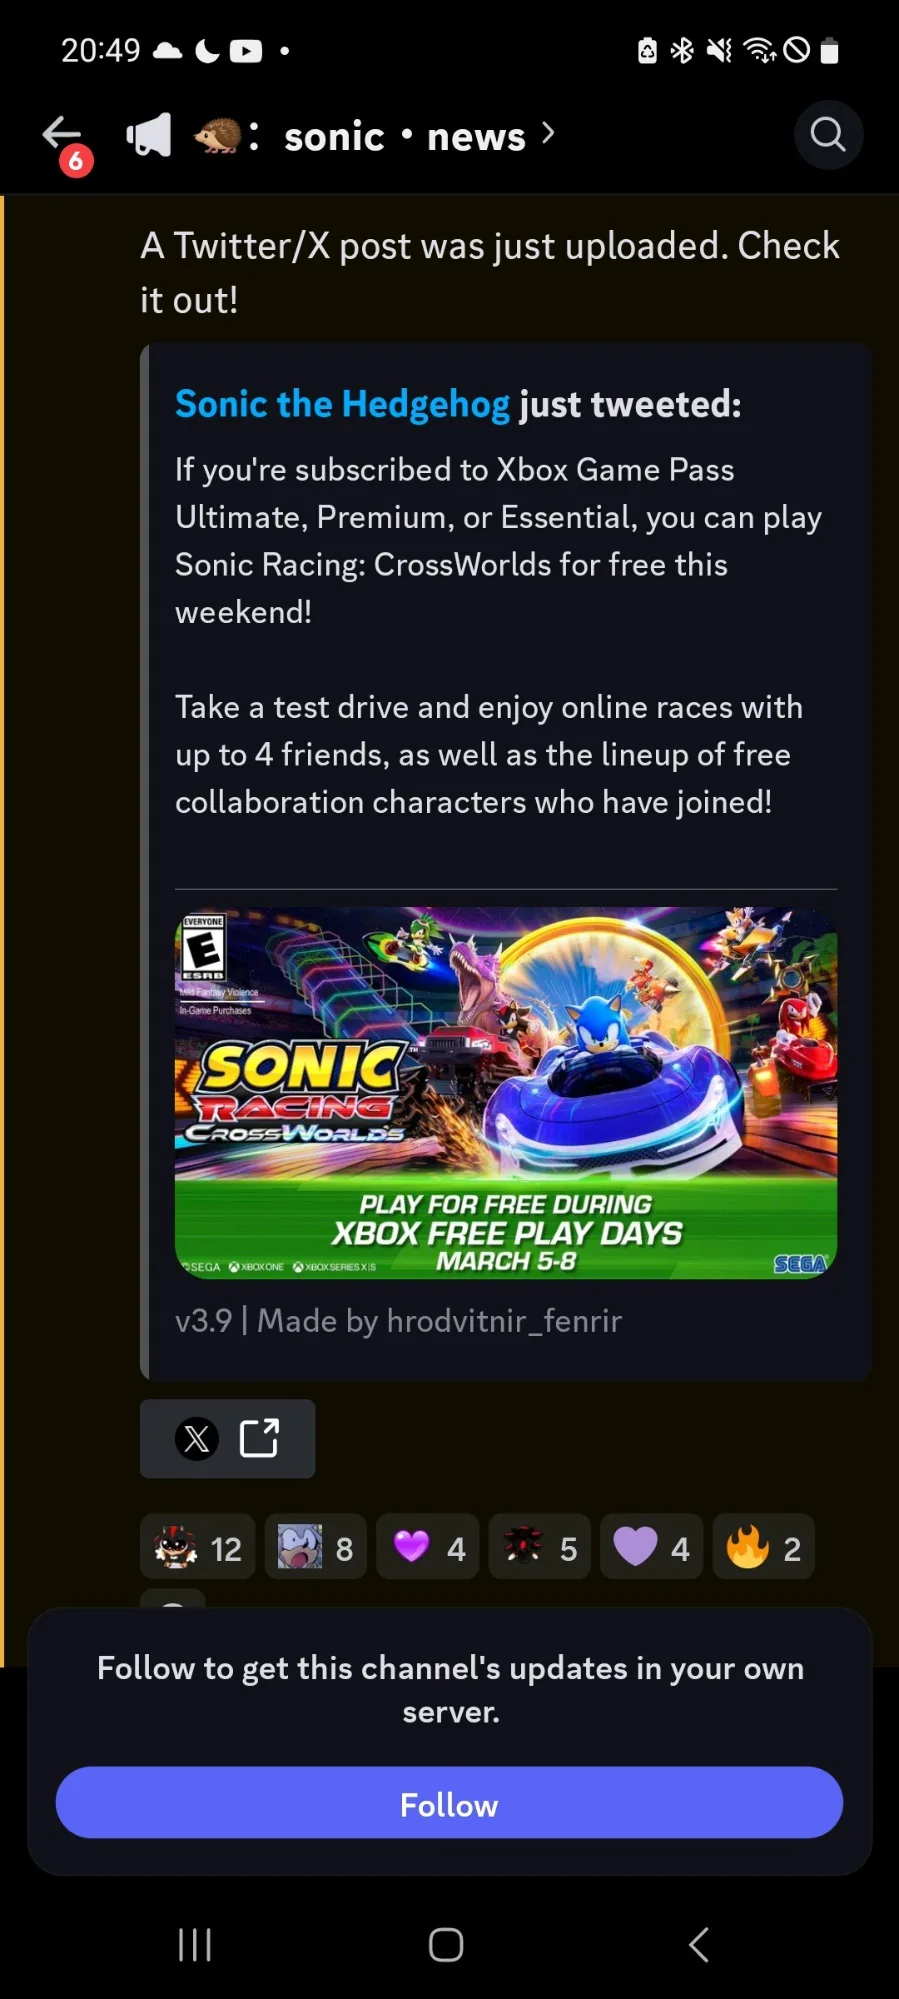Open the Sonic Racing CrossWorlds promo image
899x1999 pixels.
pyautogui.click(x=506, y=1093)
